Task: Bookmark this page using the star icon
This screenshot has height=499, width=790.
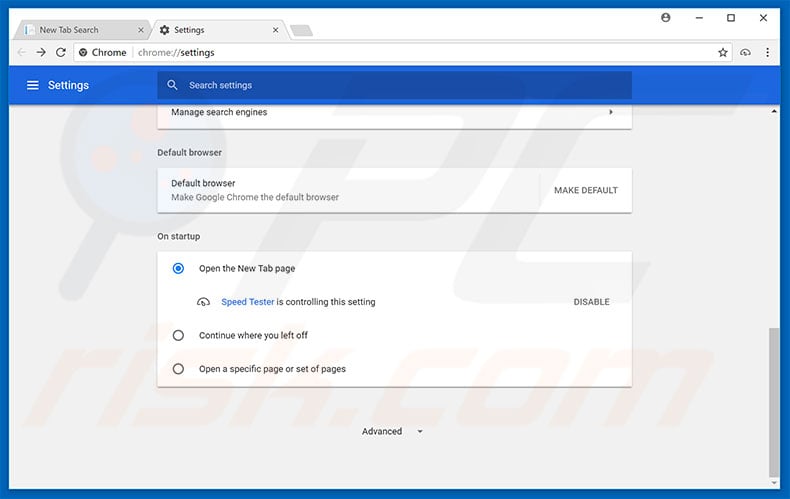Action: click(x=722, y=52)
